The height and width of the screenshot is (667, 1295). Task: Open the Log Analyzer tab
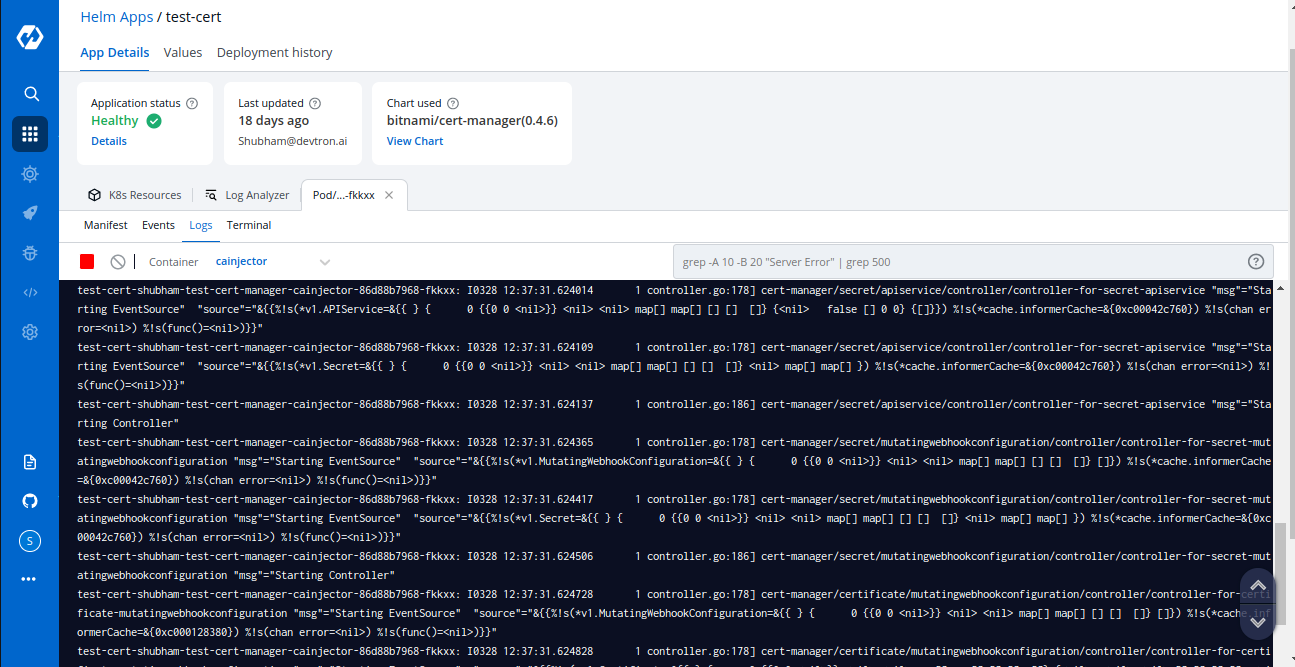click(246, 195)
